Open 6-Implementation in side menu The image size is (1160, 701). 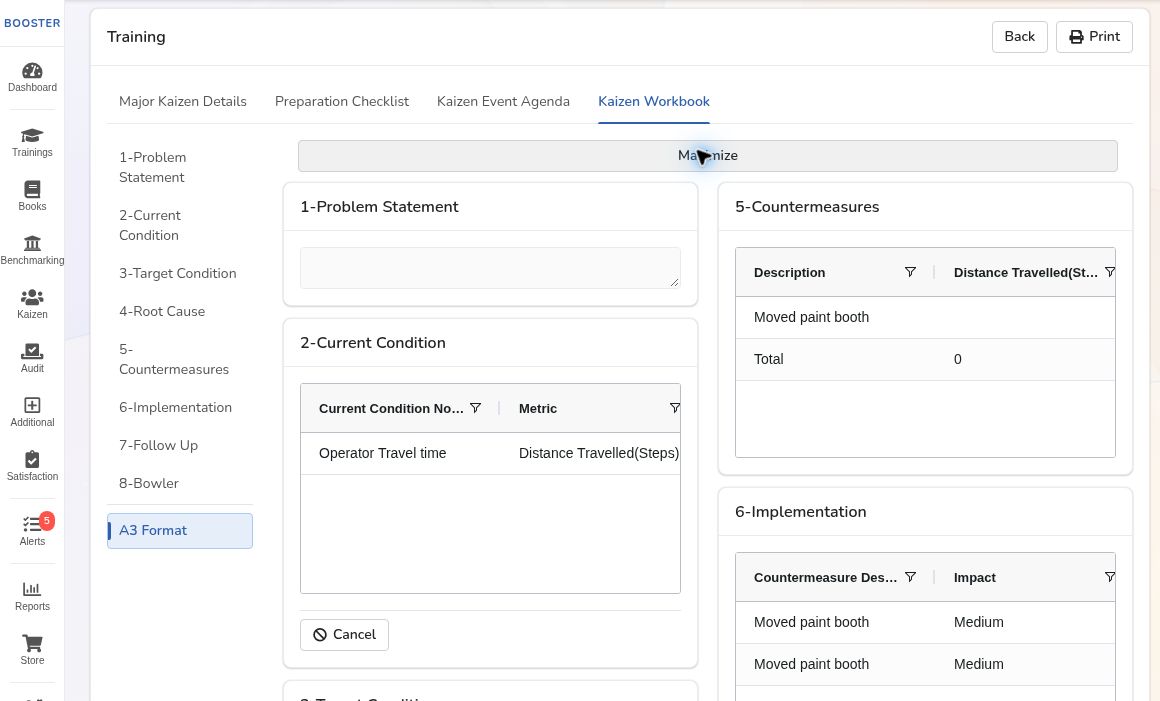[x=180, y=407]
